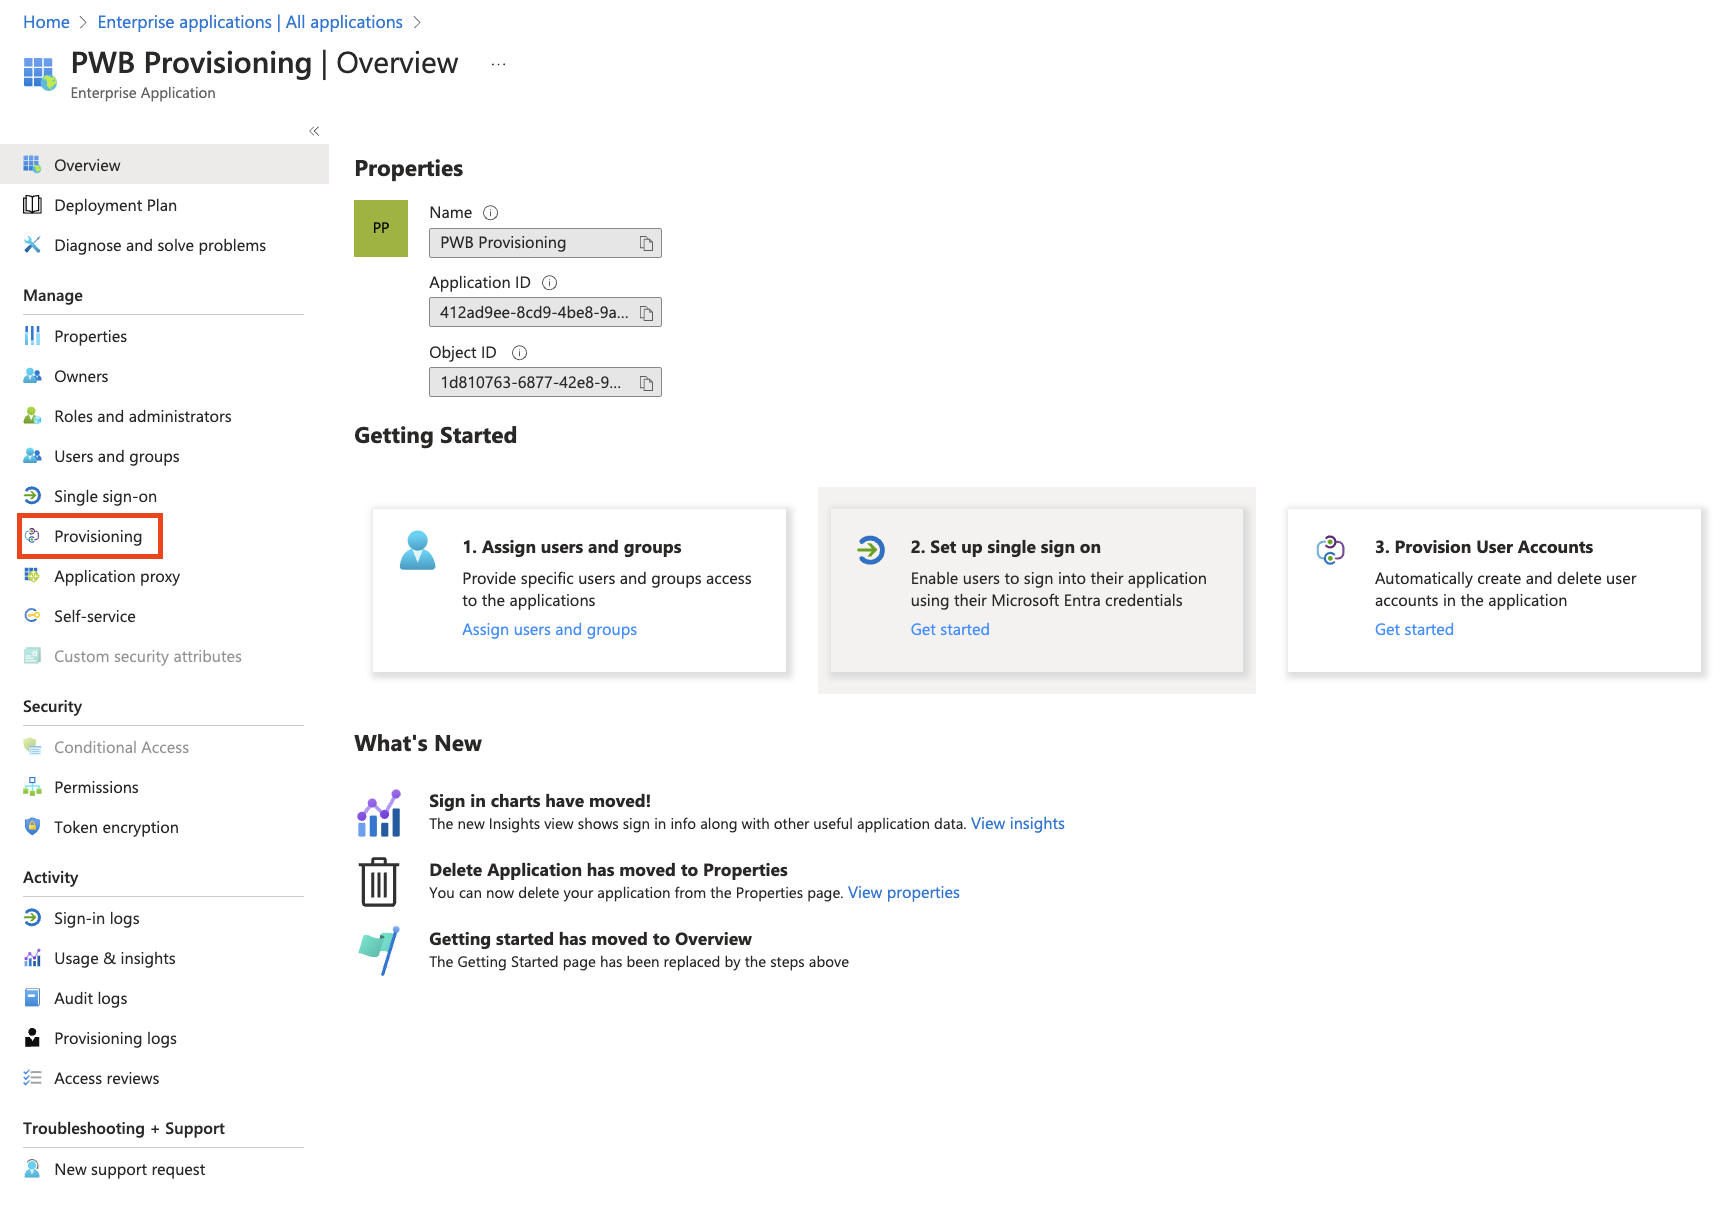Go to Enterprise applications | All applications breadcrumb
1722x1223 pixels.
pyautogui.click(x=250, y=22)
